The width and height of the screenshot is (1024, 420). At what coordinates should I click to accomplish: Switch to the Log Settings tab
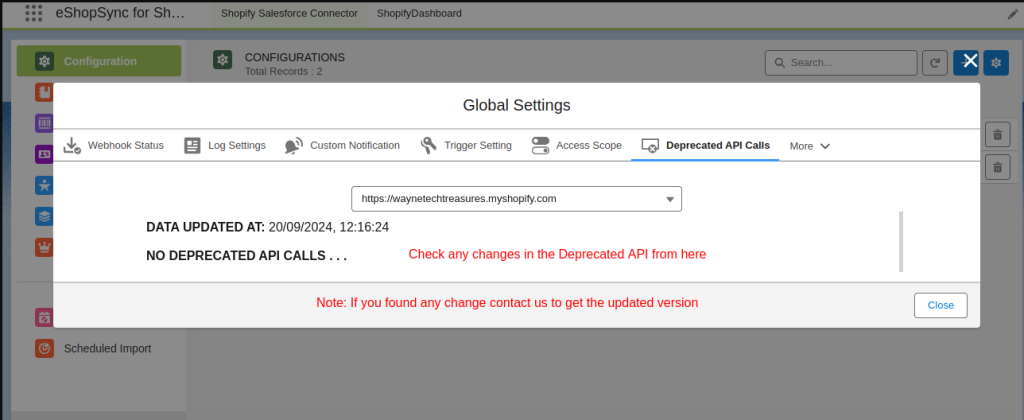tap(225, 145)
